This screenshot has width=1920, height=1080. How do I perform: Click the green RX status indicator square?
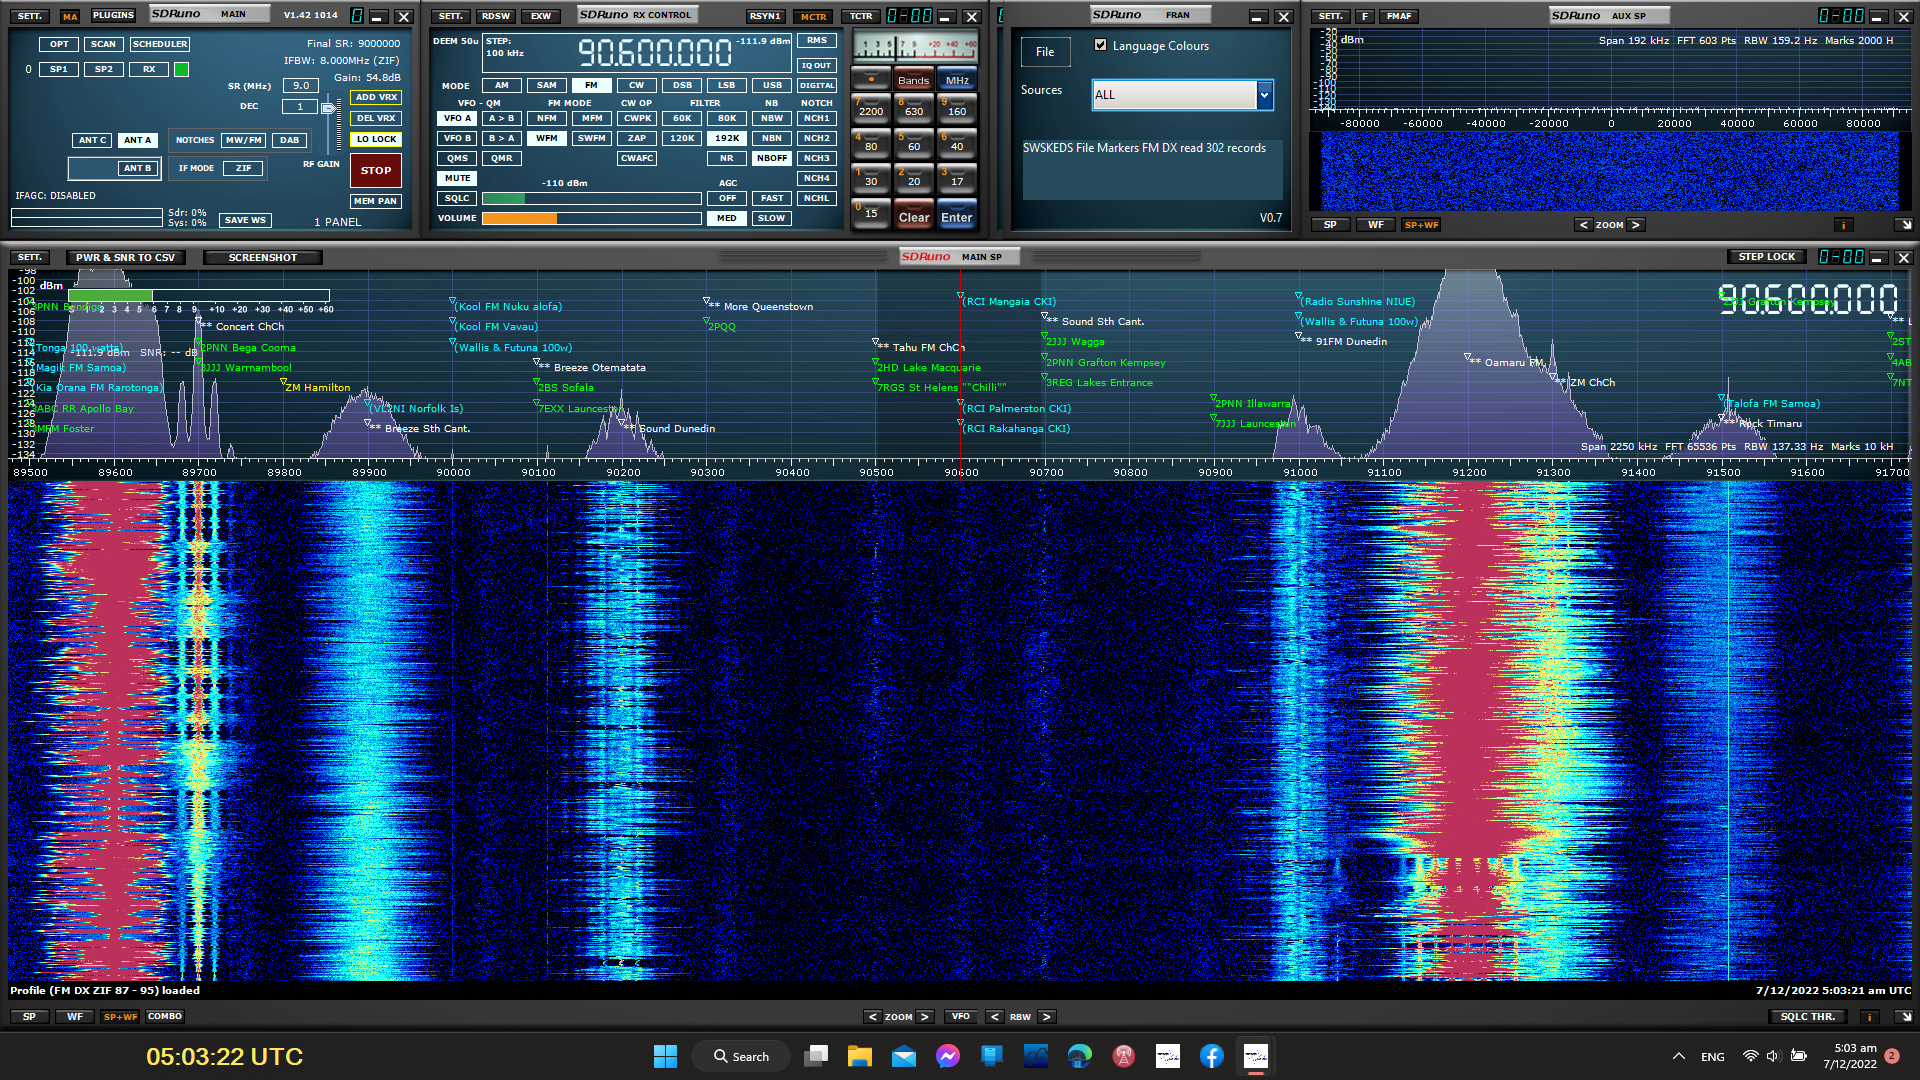pyautogui.click(x=181, y=70)
